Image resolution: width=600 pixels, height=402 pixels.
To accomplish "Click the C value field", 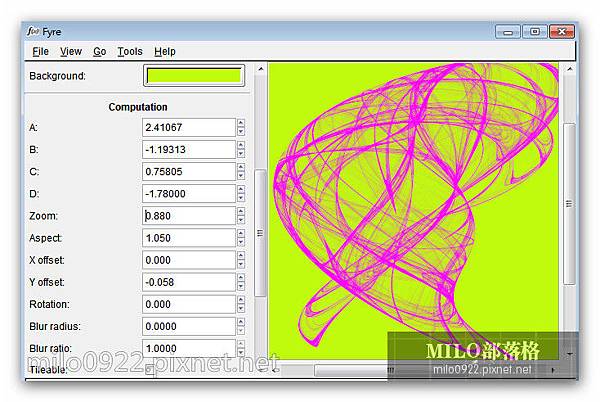I will 189,172.
